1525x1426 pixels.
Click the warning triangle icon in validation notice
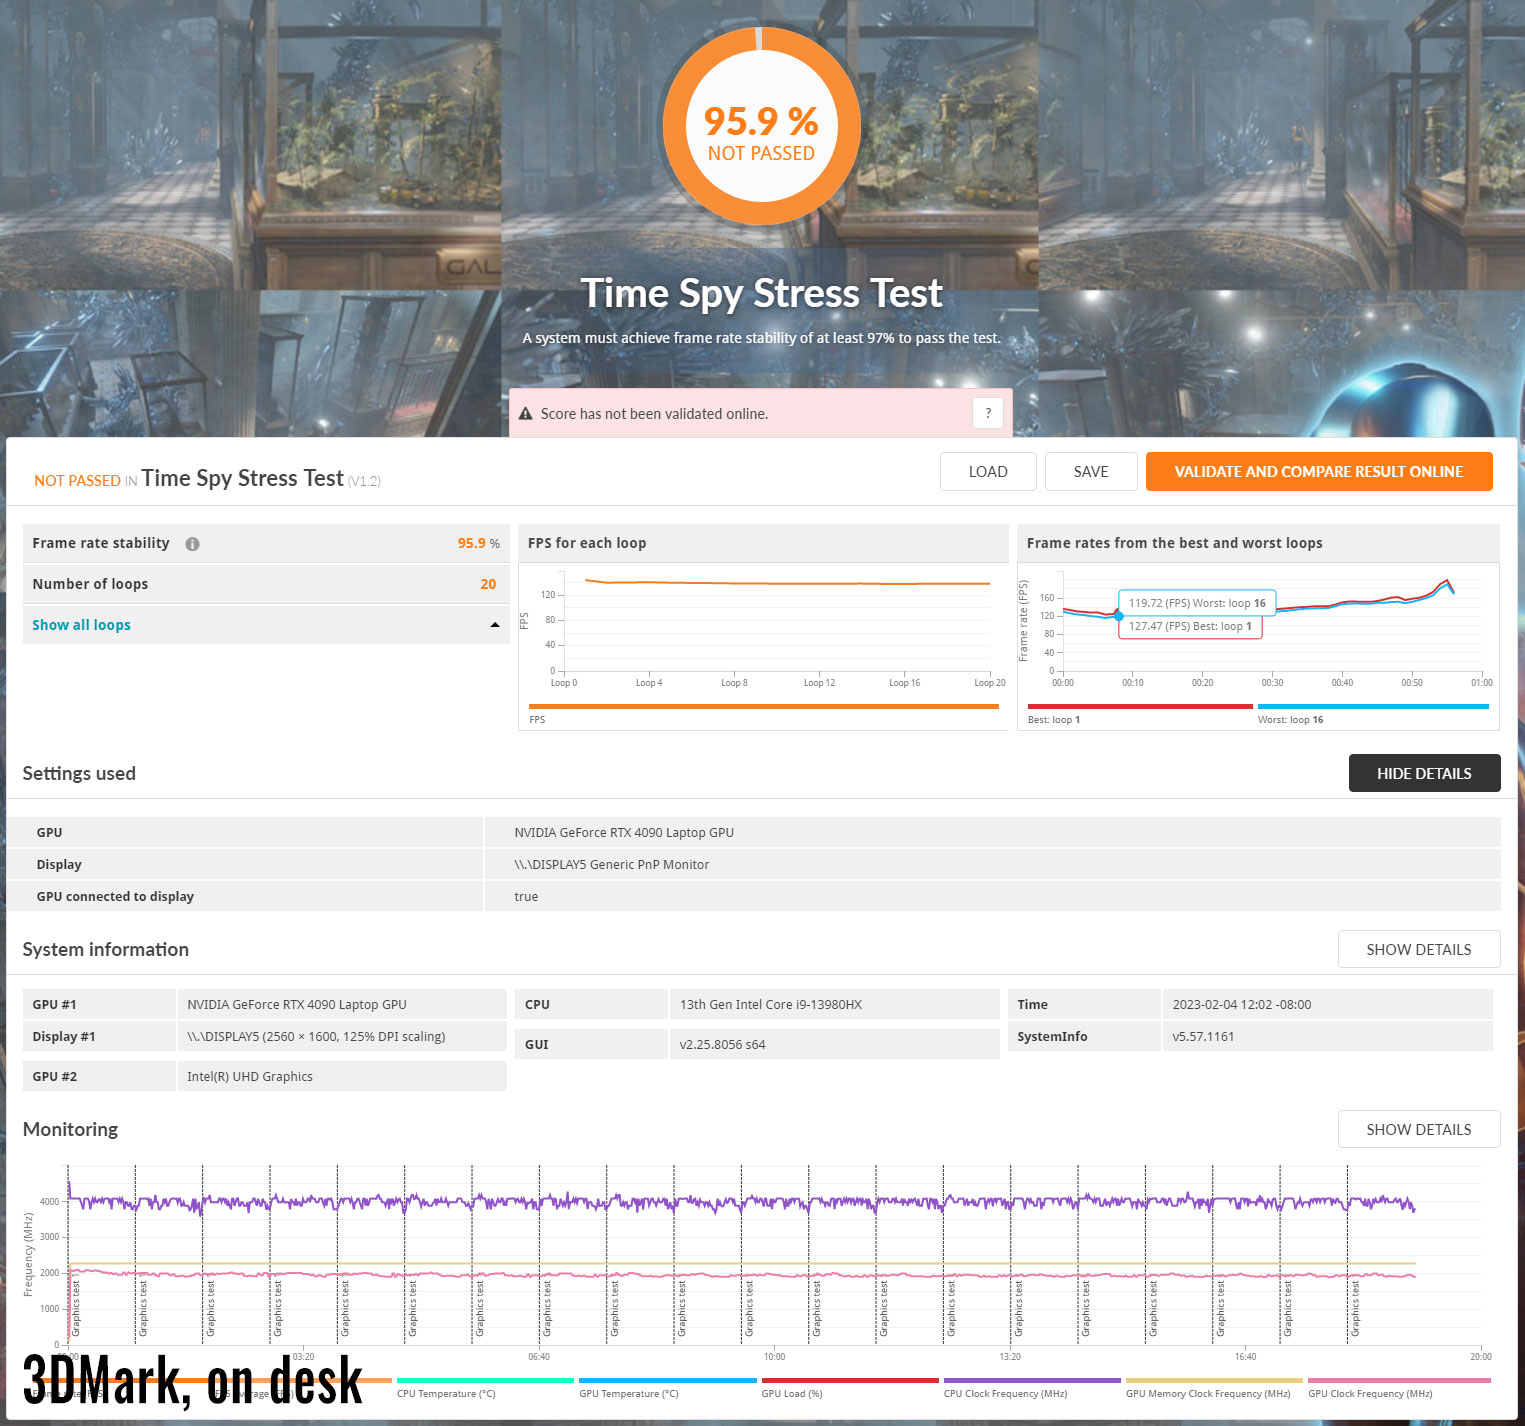pos(526,413)
